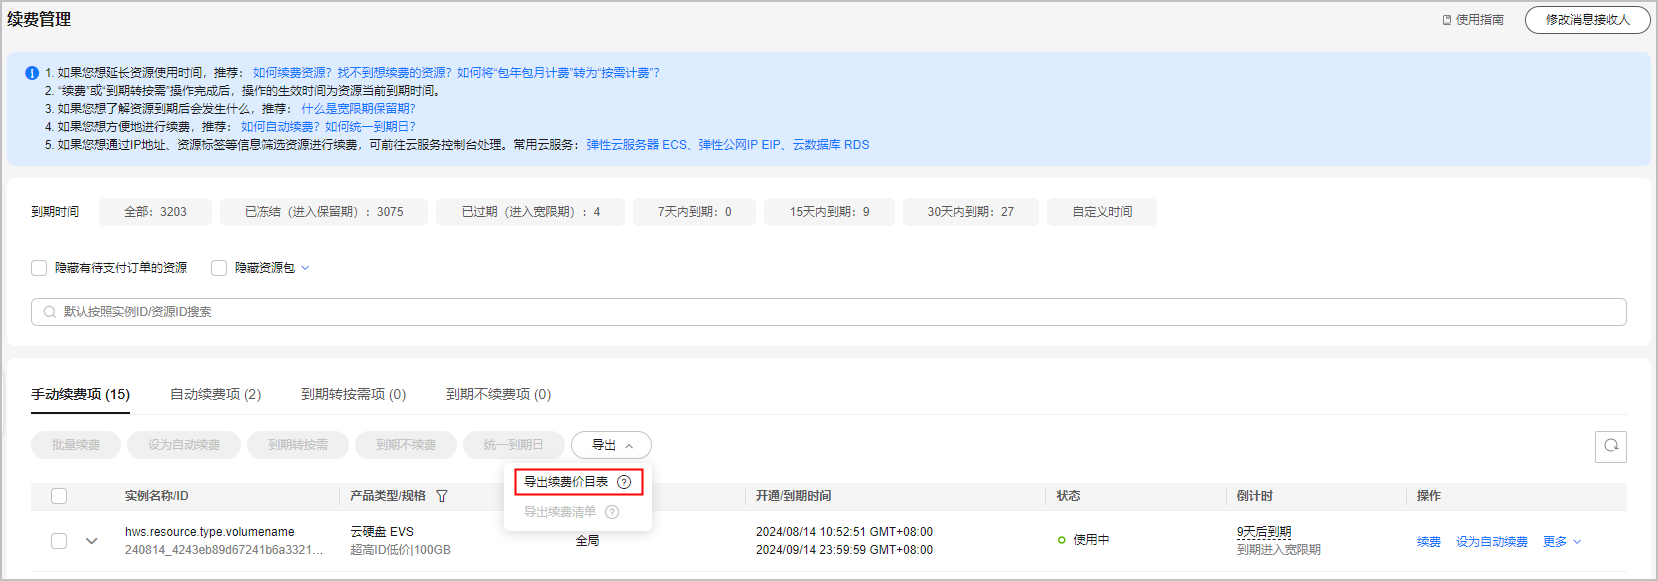Filter by 15天内到期: 9
Screen dimensions: 1658x581
829,212
